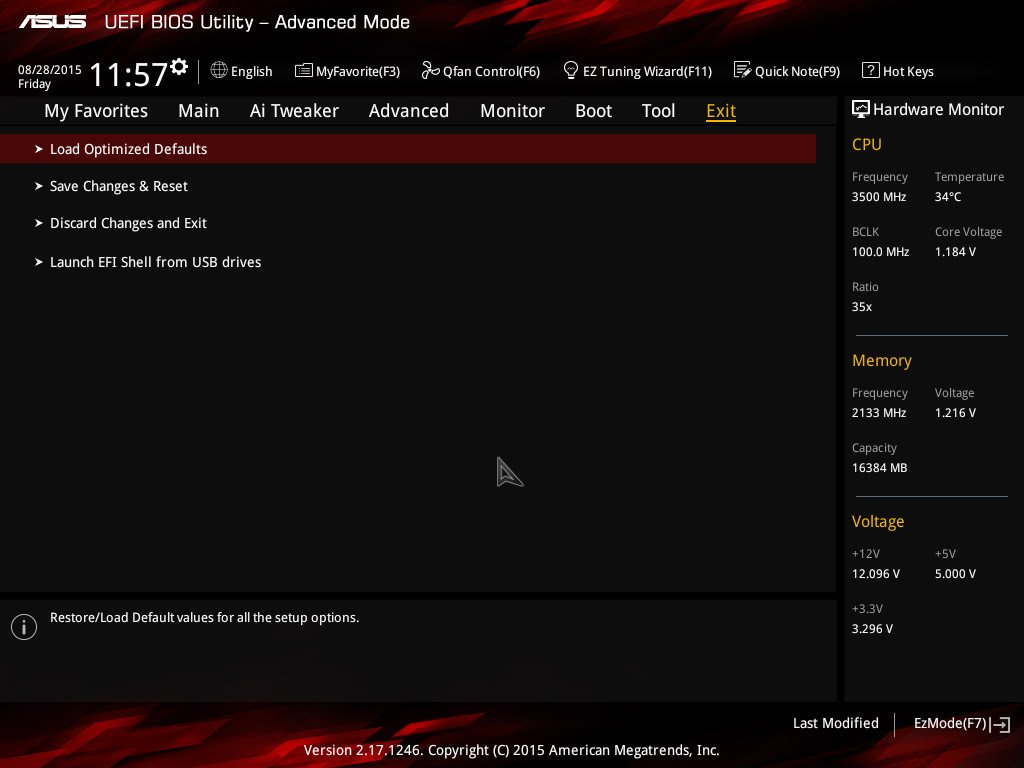This screenshot has height=768, width=1024.
Task: Click CPU frequency value 3500 MHz
Action: click(x=879, y=197)
